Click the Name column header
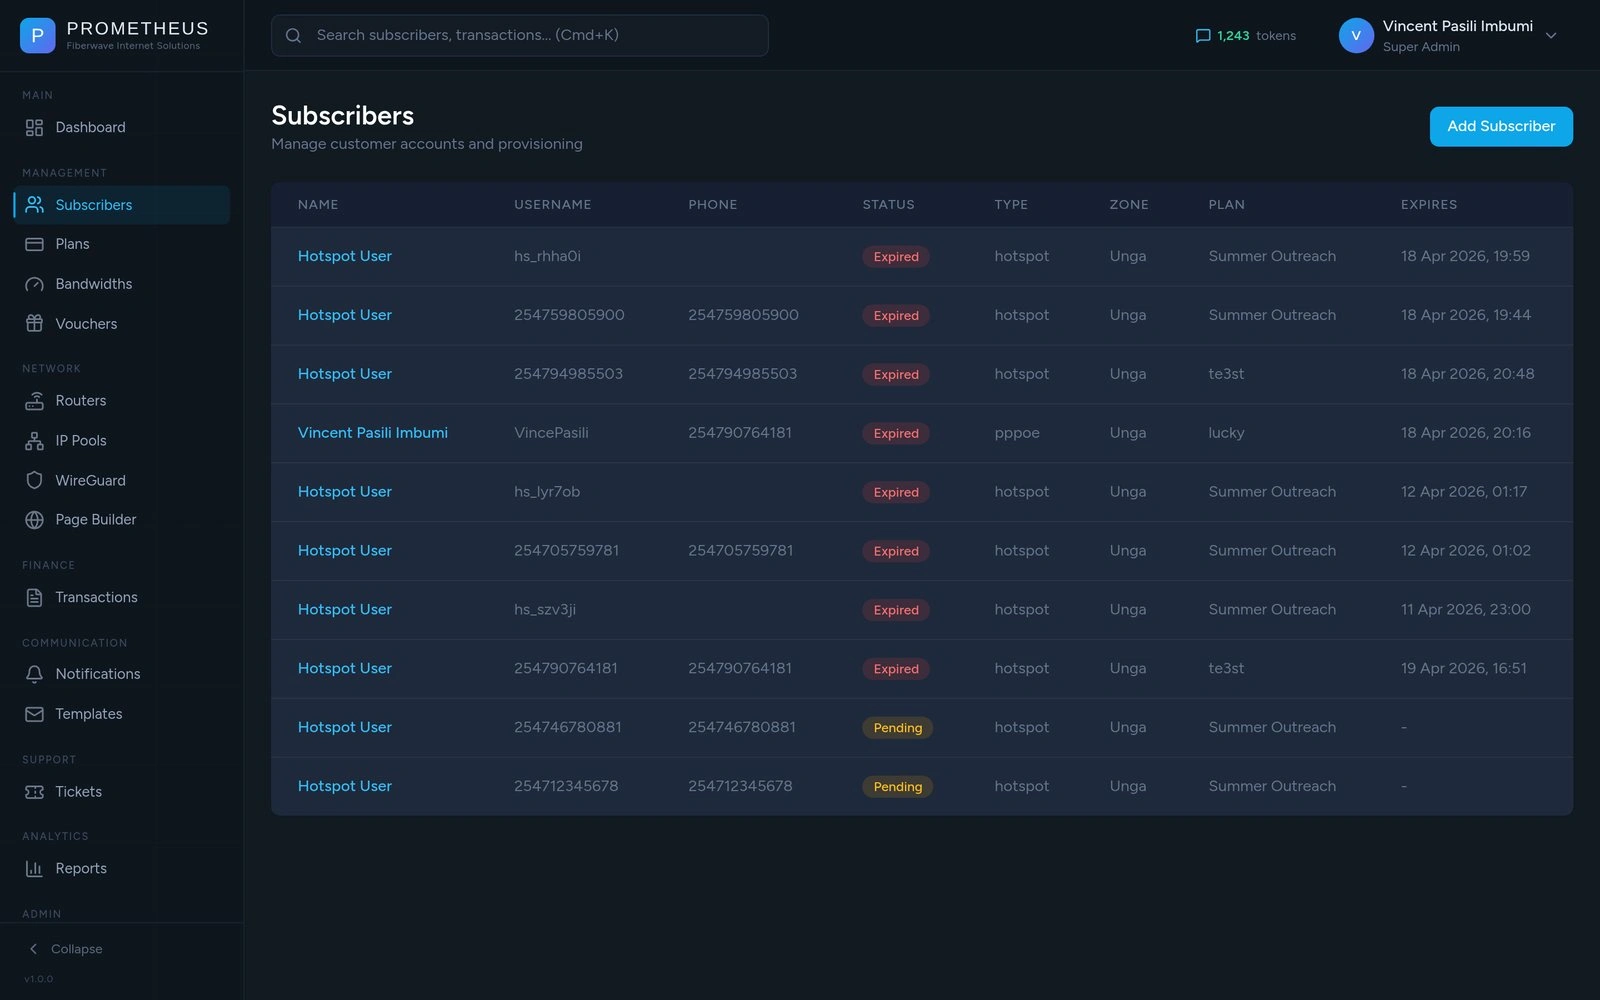Image resolution: width=1600 pixels, height=1000 pixels. pos(318,205)
